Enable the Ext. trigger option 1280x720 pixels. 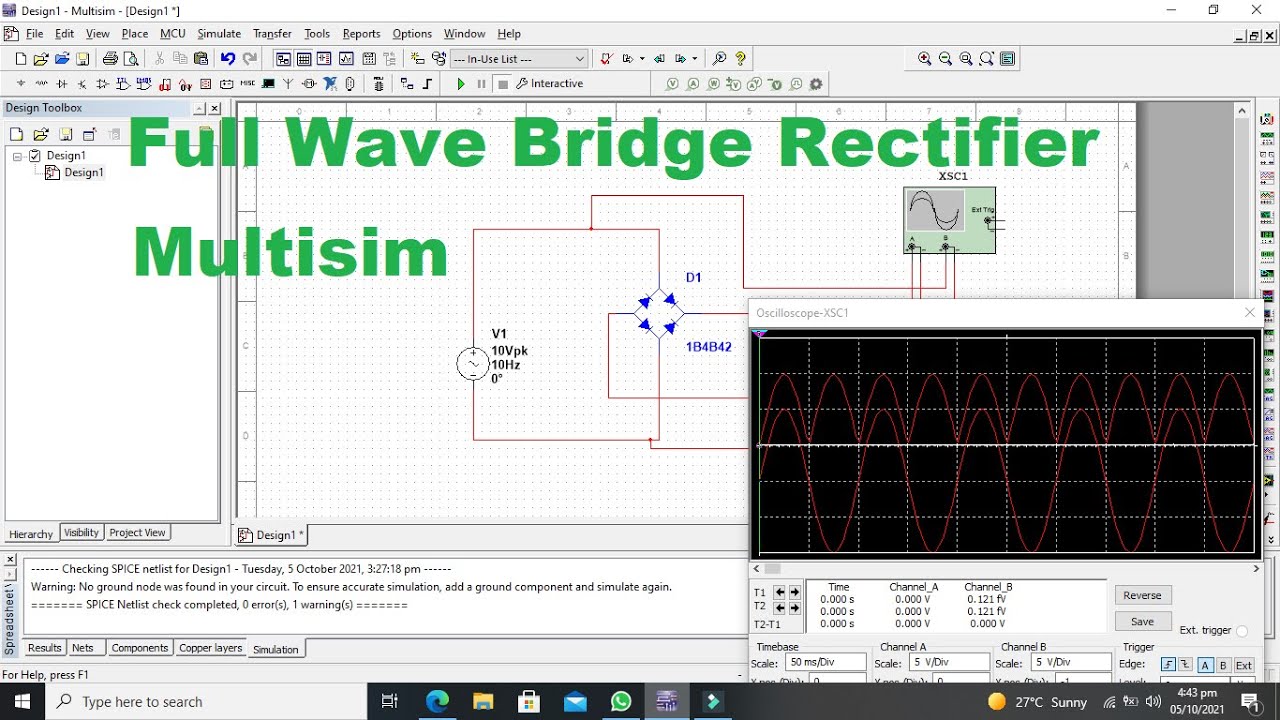[1242, 631]
